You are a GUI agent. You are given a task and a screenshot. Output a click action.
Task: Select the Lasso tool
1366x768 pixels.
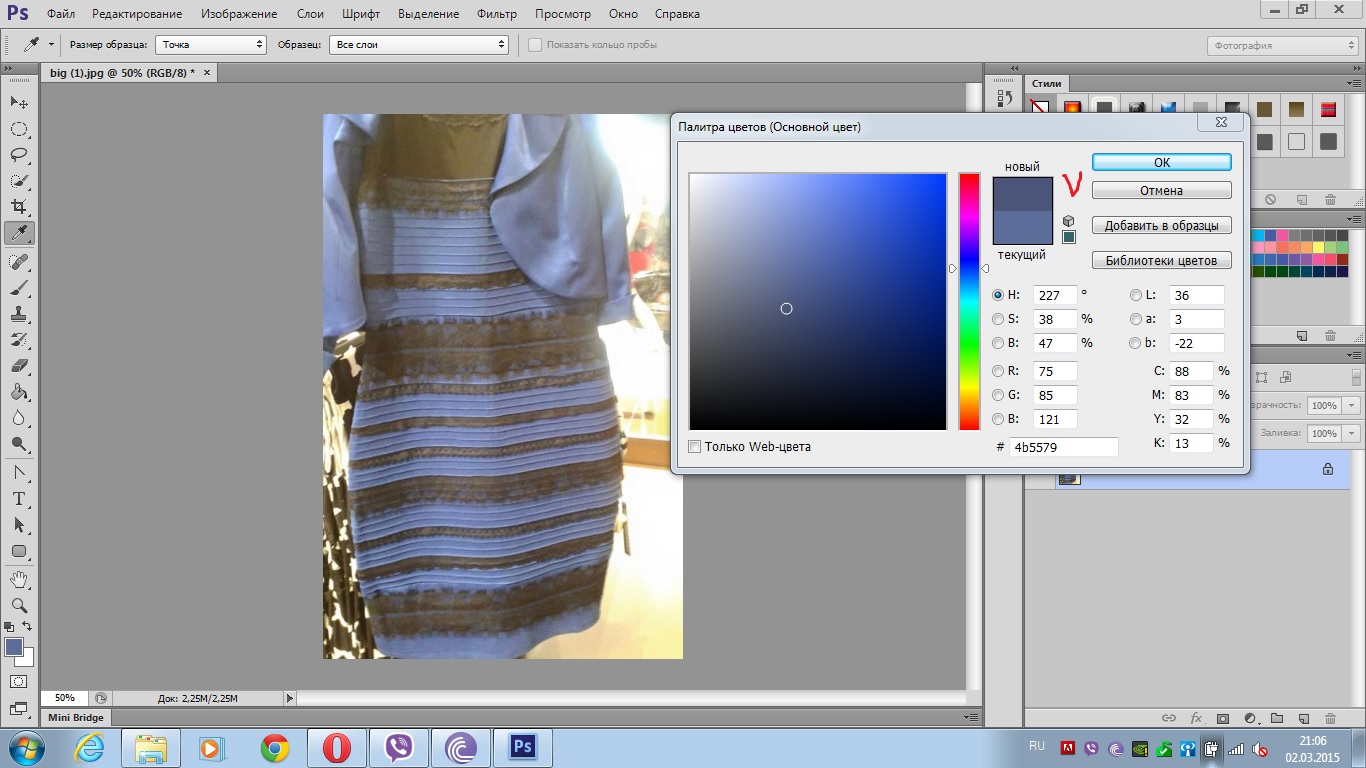(x=19, y=155)
